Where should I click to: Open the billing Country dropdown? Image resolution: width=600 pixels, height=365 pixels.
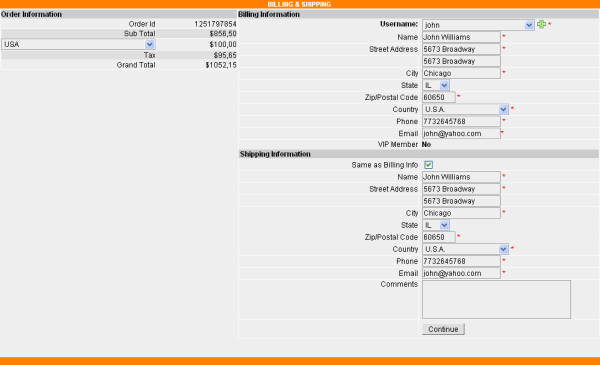click(465, 109)
